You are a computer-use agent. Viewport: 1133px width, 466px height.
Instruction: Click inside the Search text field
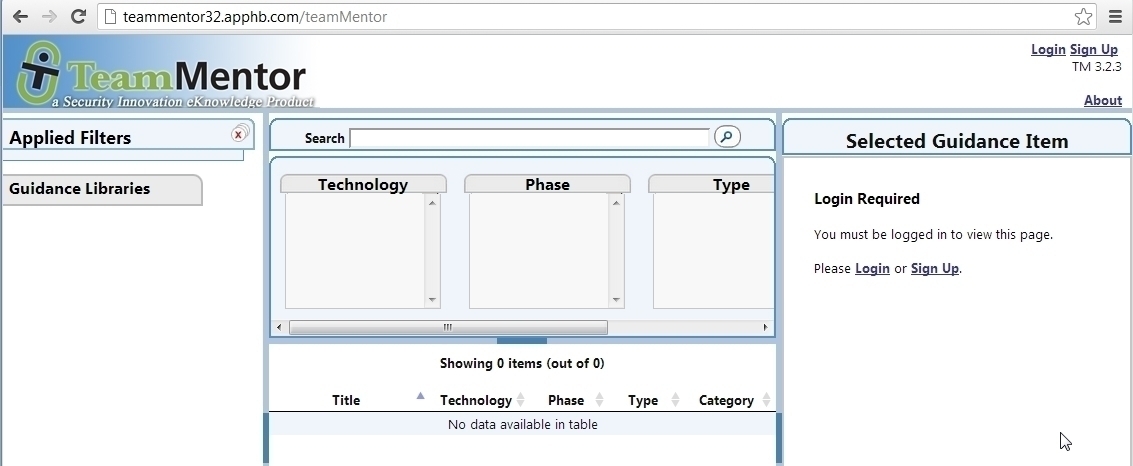529,138
